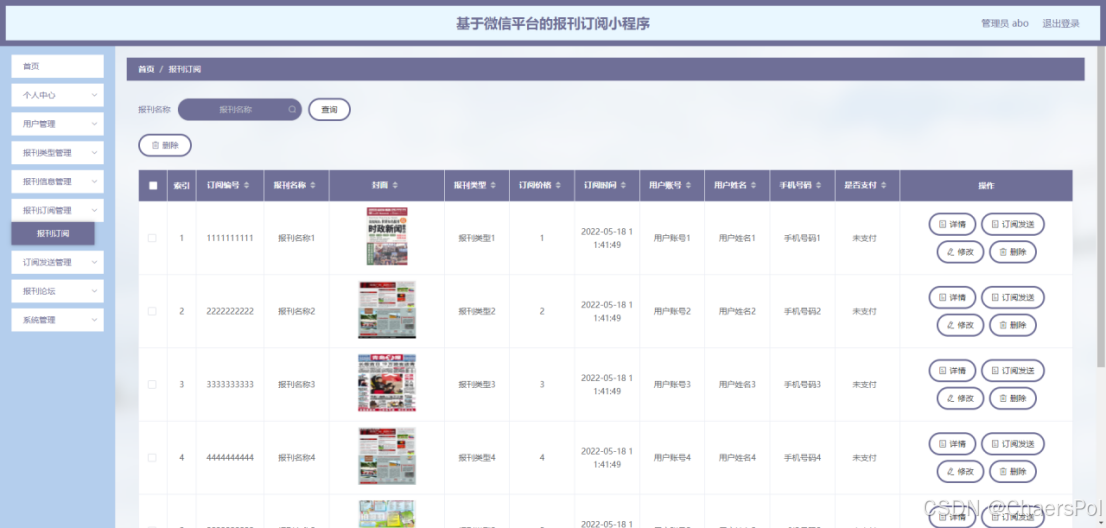Select the 报刊订阅 submenu item in sidebar
Image resolution: width=1106 pixels, height=528 pixels.
tap(53, 233)
